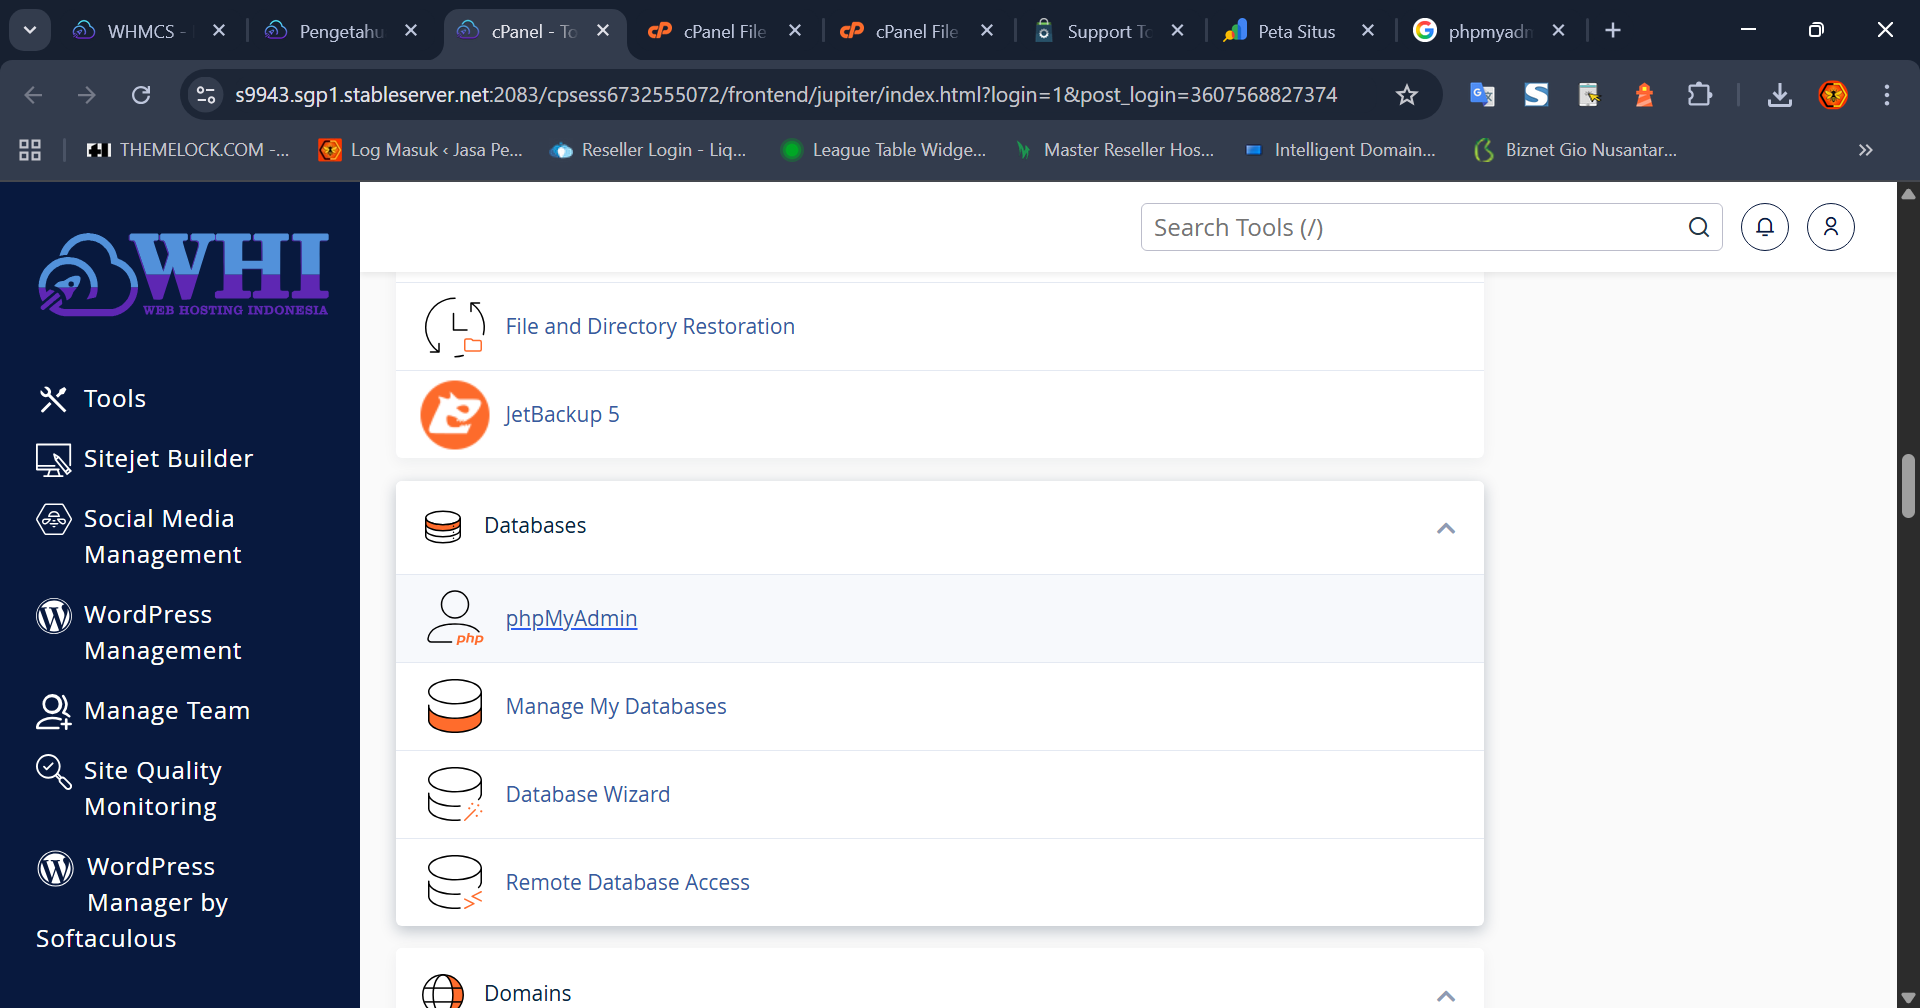Screen dimensions: 1920x1008
Task: Open the user account menu
Action: (x=1831, y=227)
